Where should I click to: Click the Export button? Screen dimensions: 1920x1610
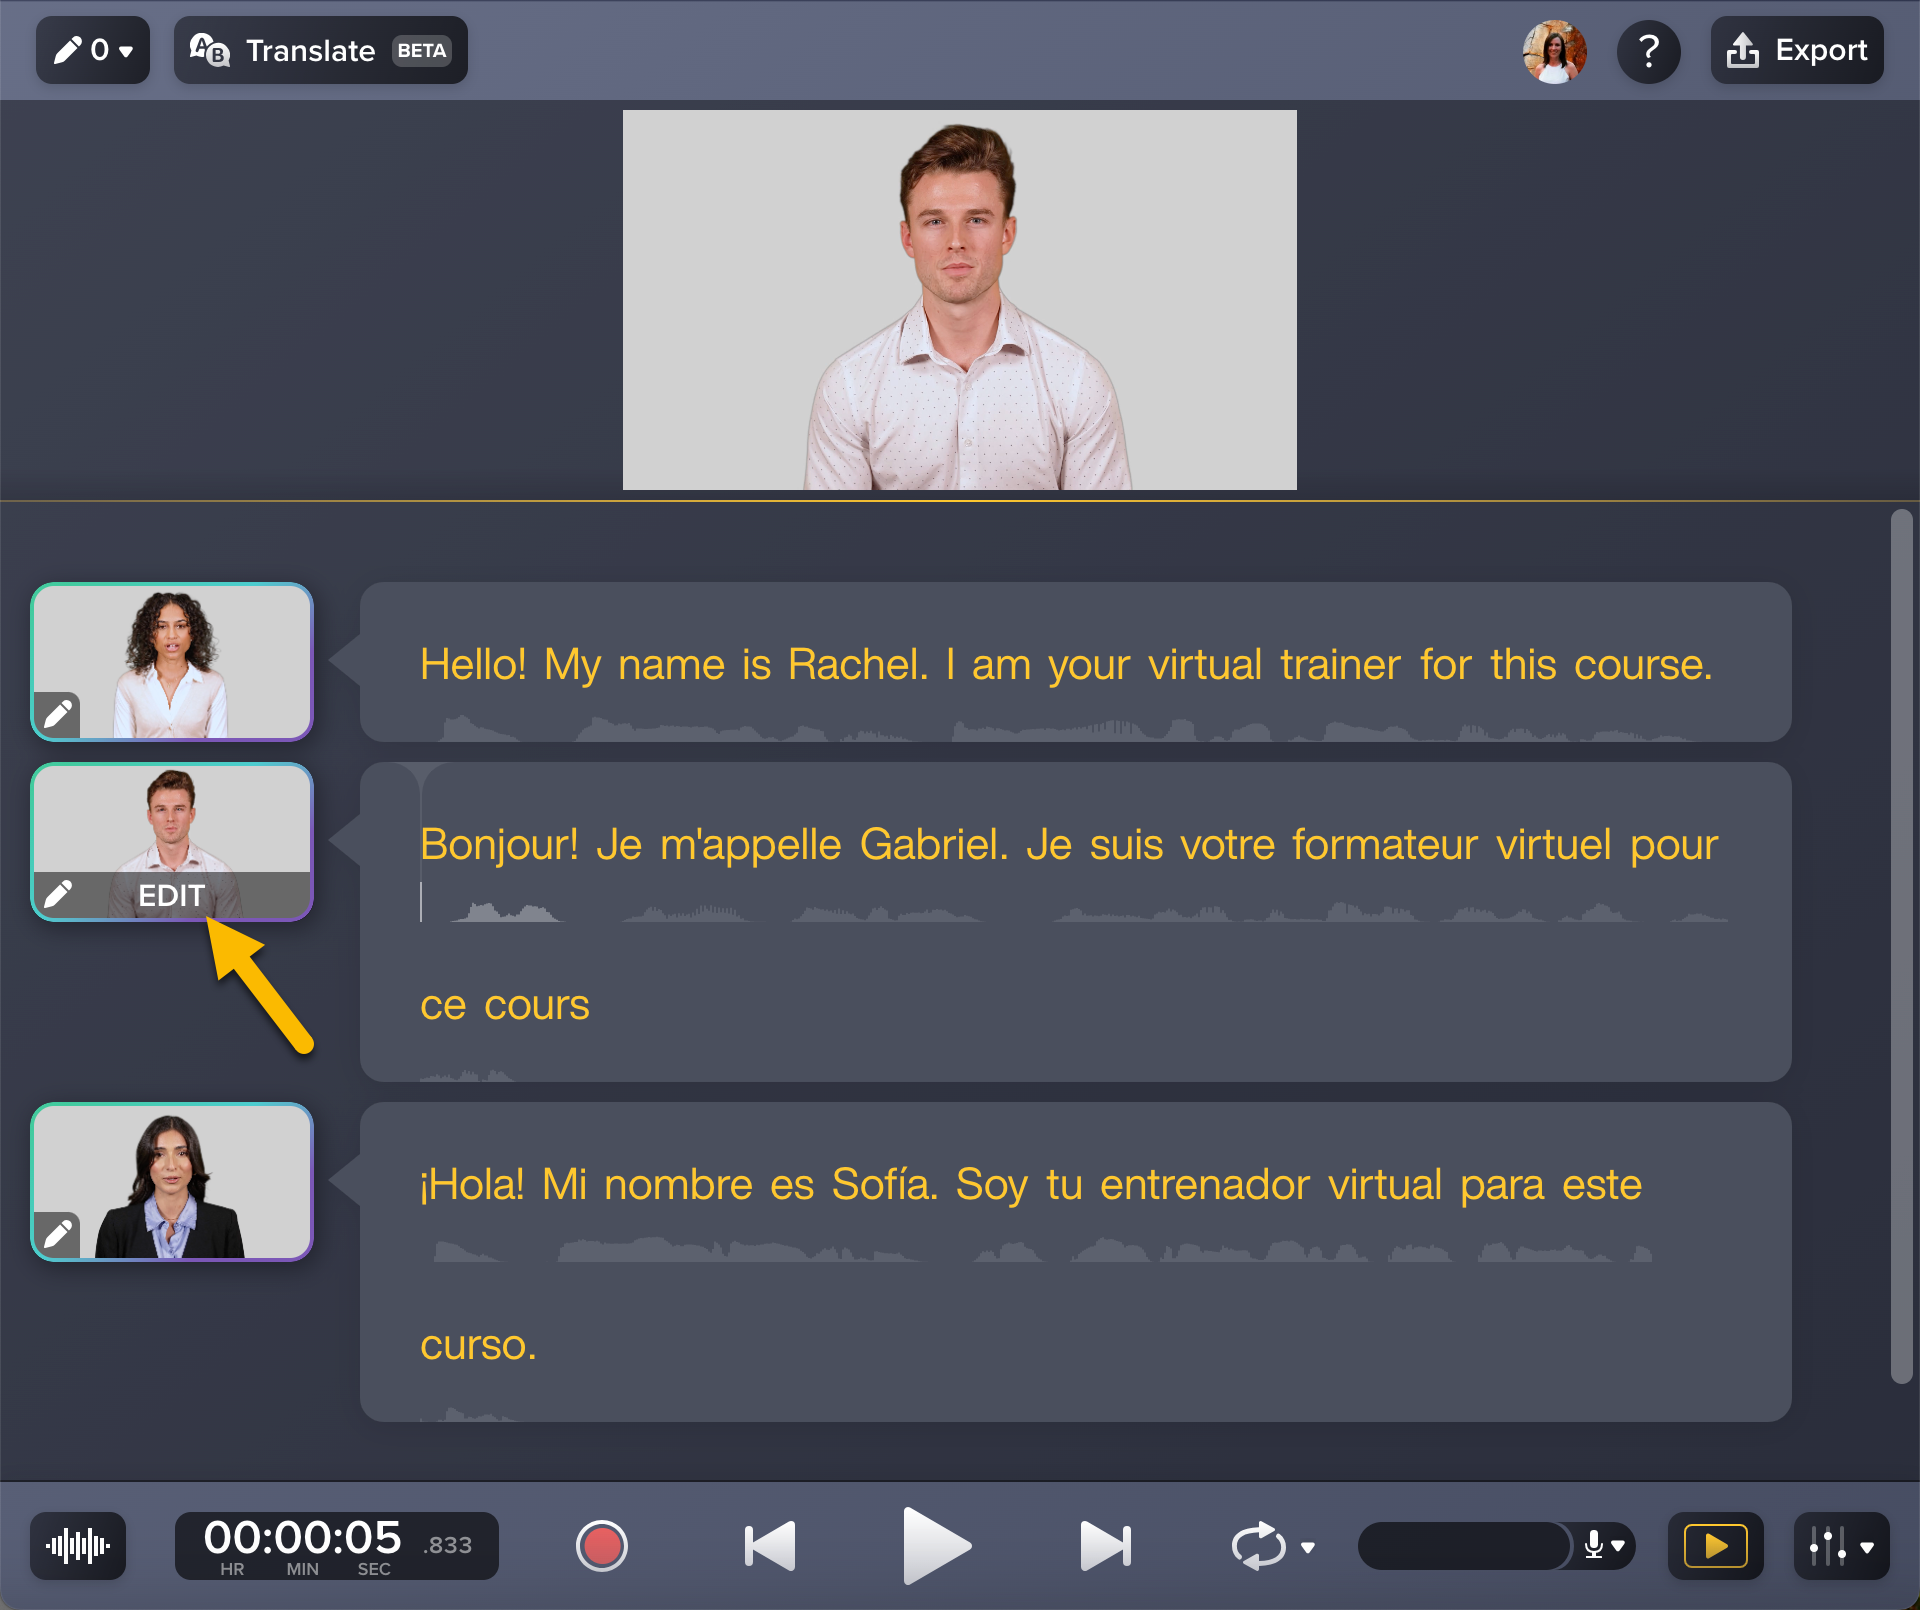pos(1797,50)
